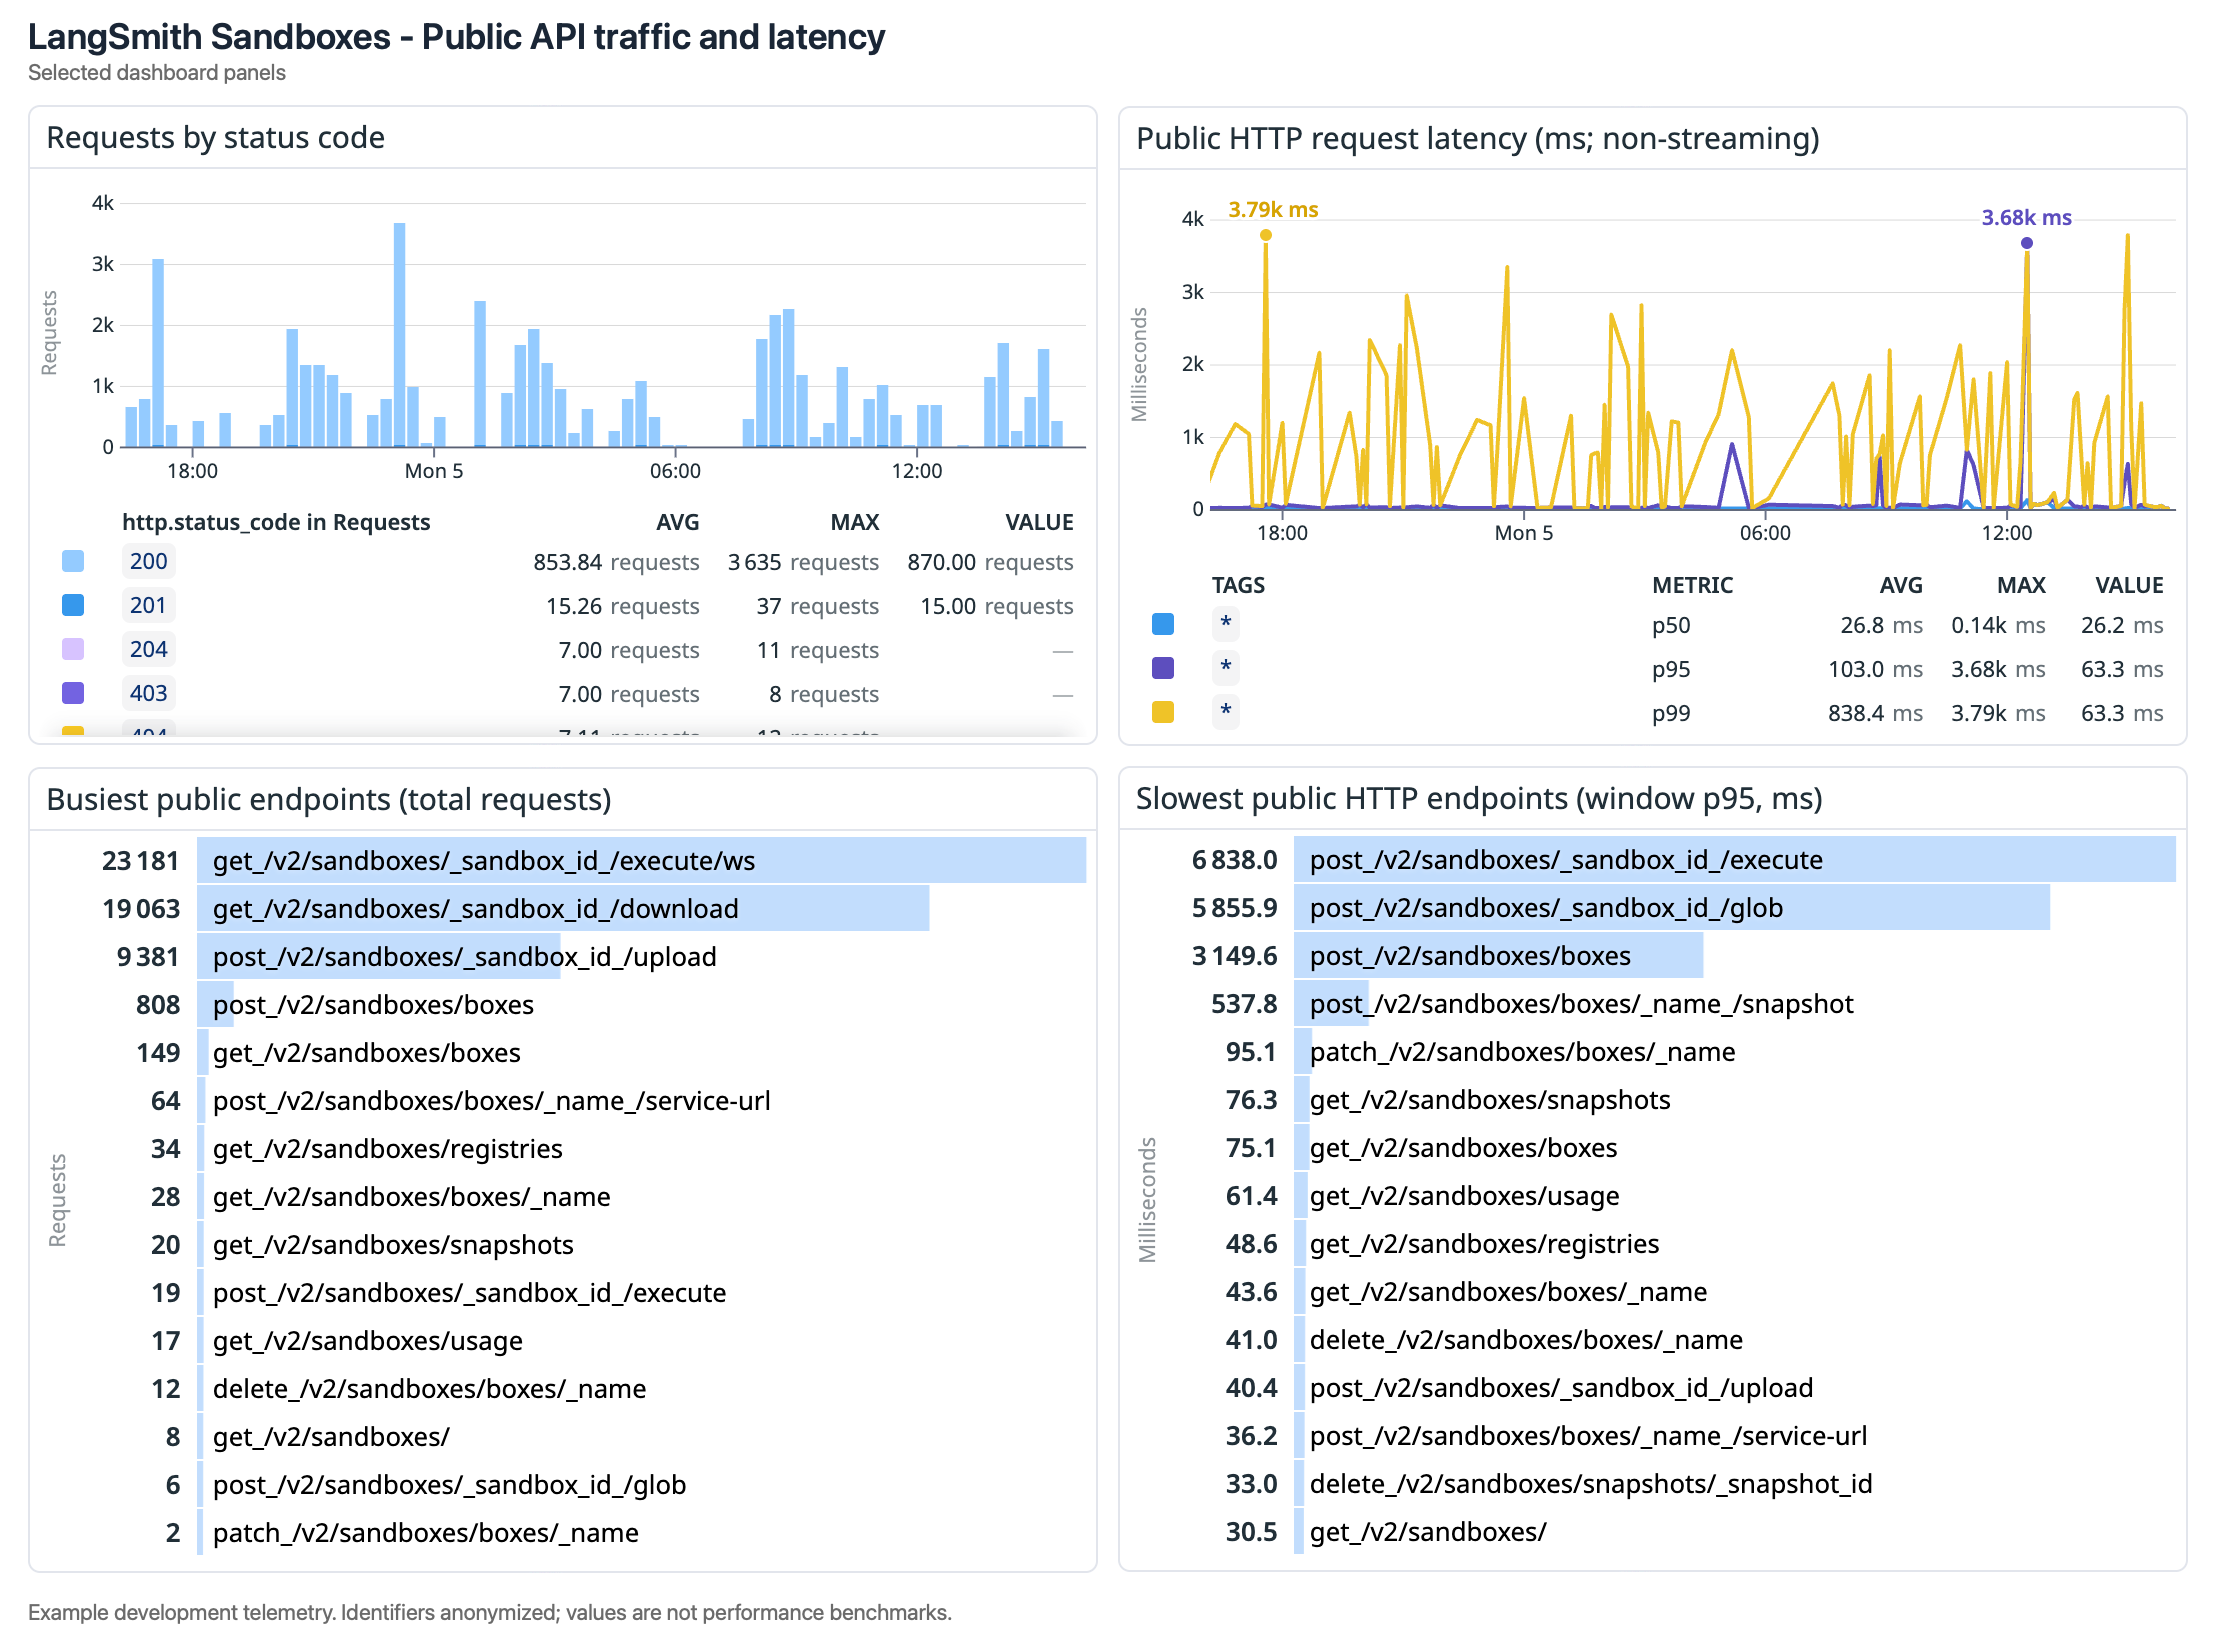The height and width of the screenshot is (1652, 2216).
Task: Sort by the AVG column in status table
Action: tap(677, 522)
